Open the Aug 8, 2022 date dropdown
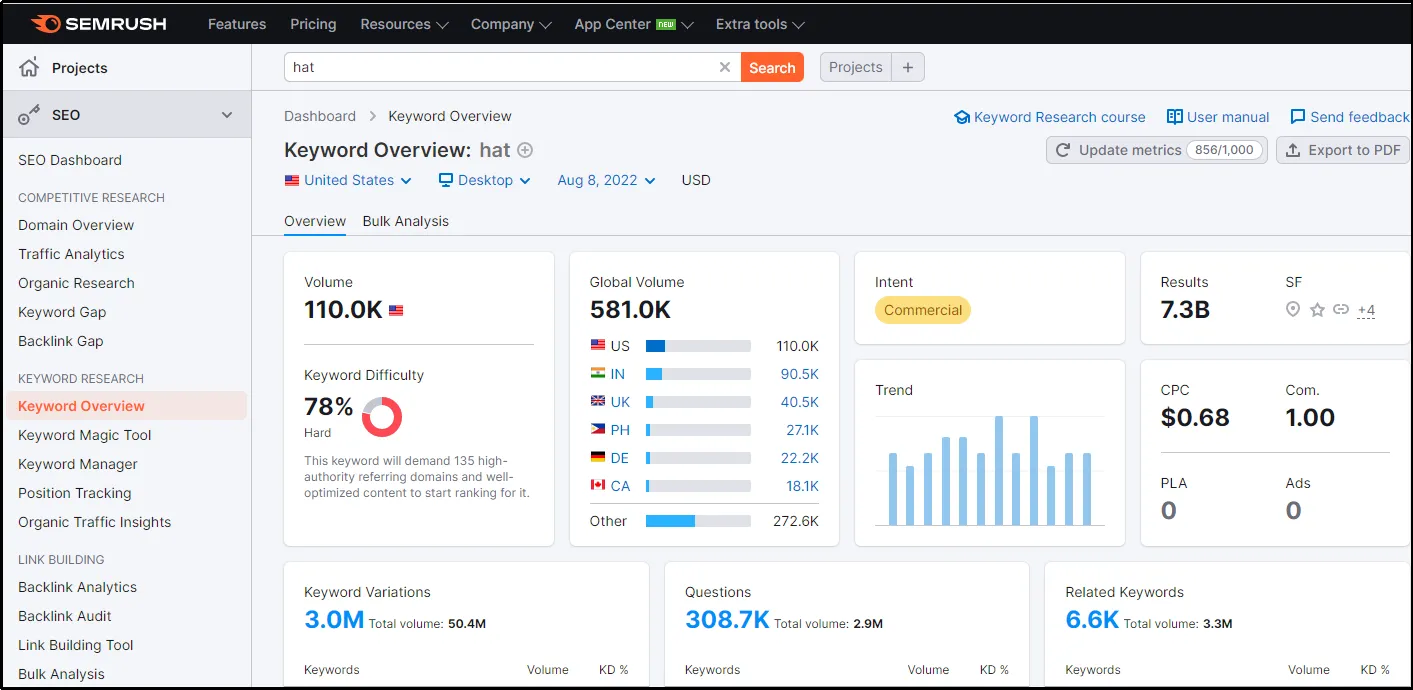Viewport: 1413px width, 690px height. point(596,180)
